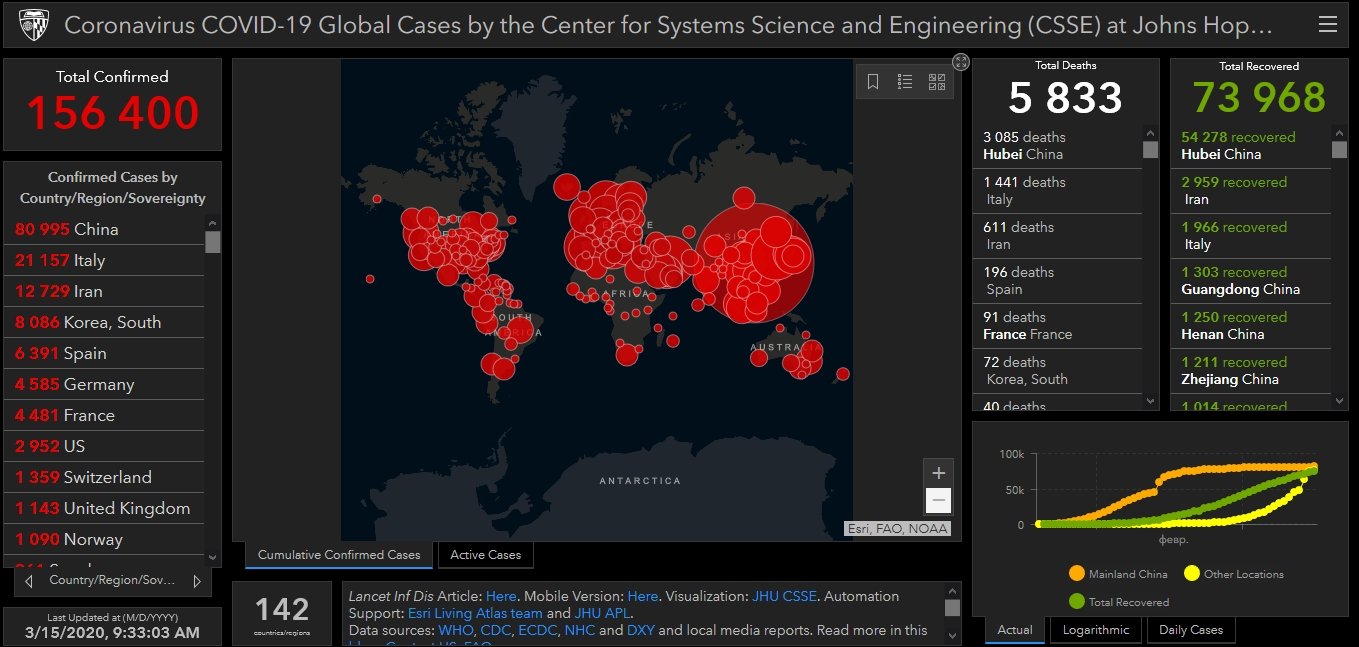
Task: Select '196 deaths Spain' entry
Action: 1058,281
